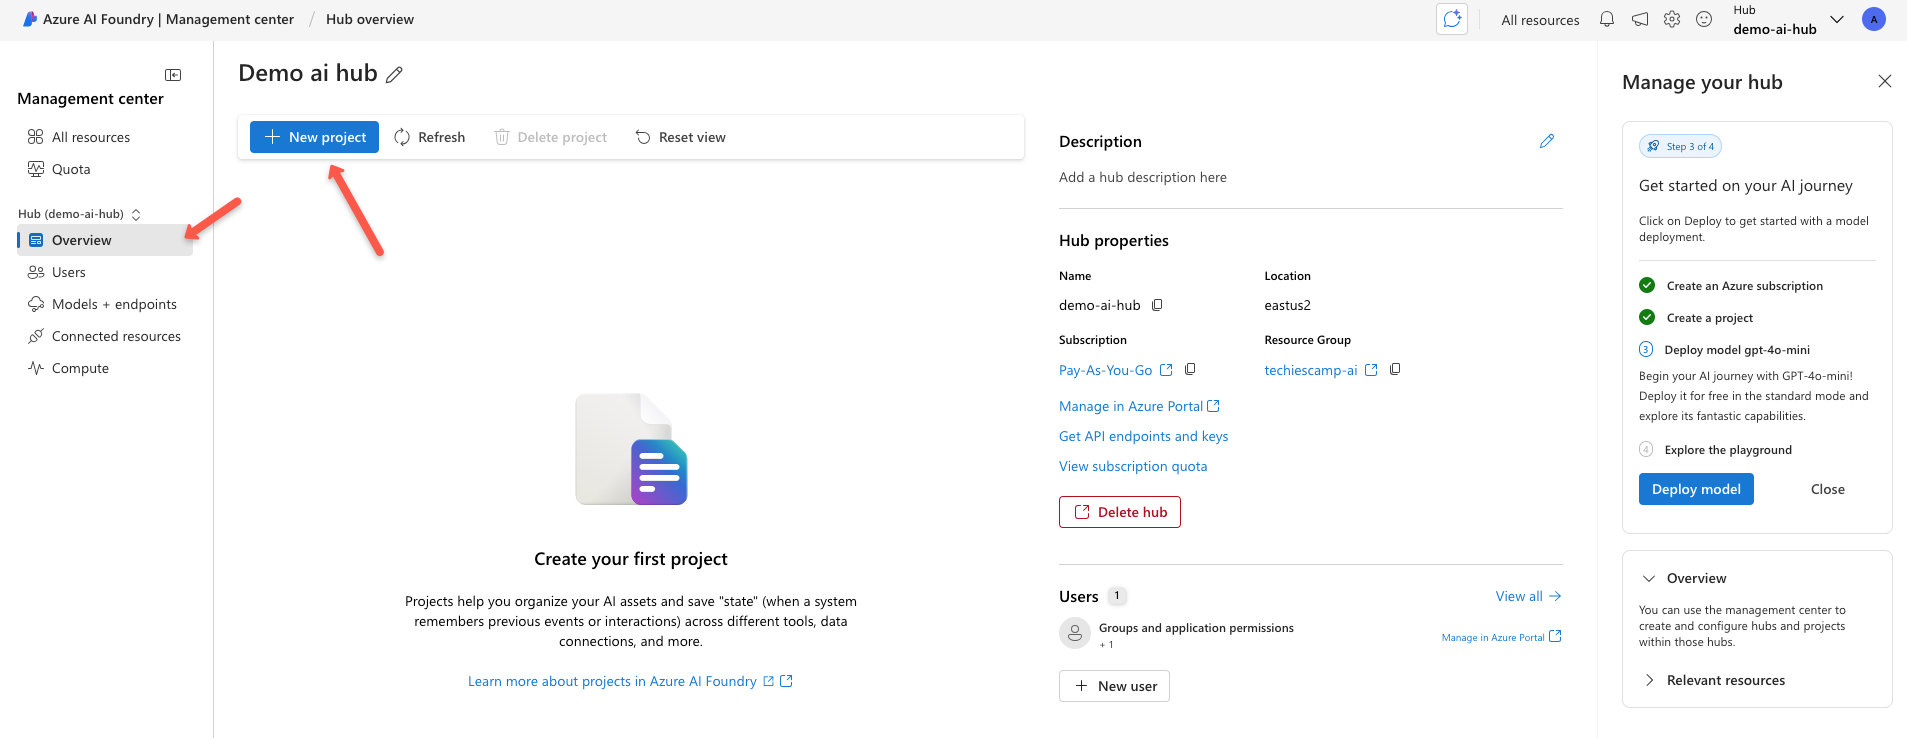Viewport: 1907px width, 738px height.
Task: Open Connected resources in the sidebar
Action: click(x=116, y=336)
